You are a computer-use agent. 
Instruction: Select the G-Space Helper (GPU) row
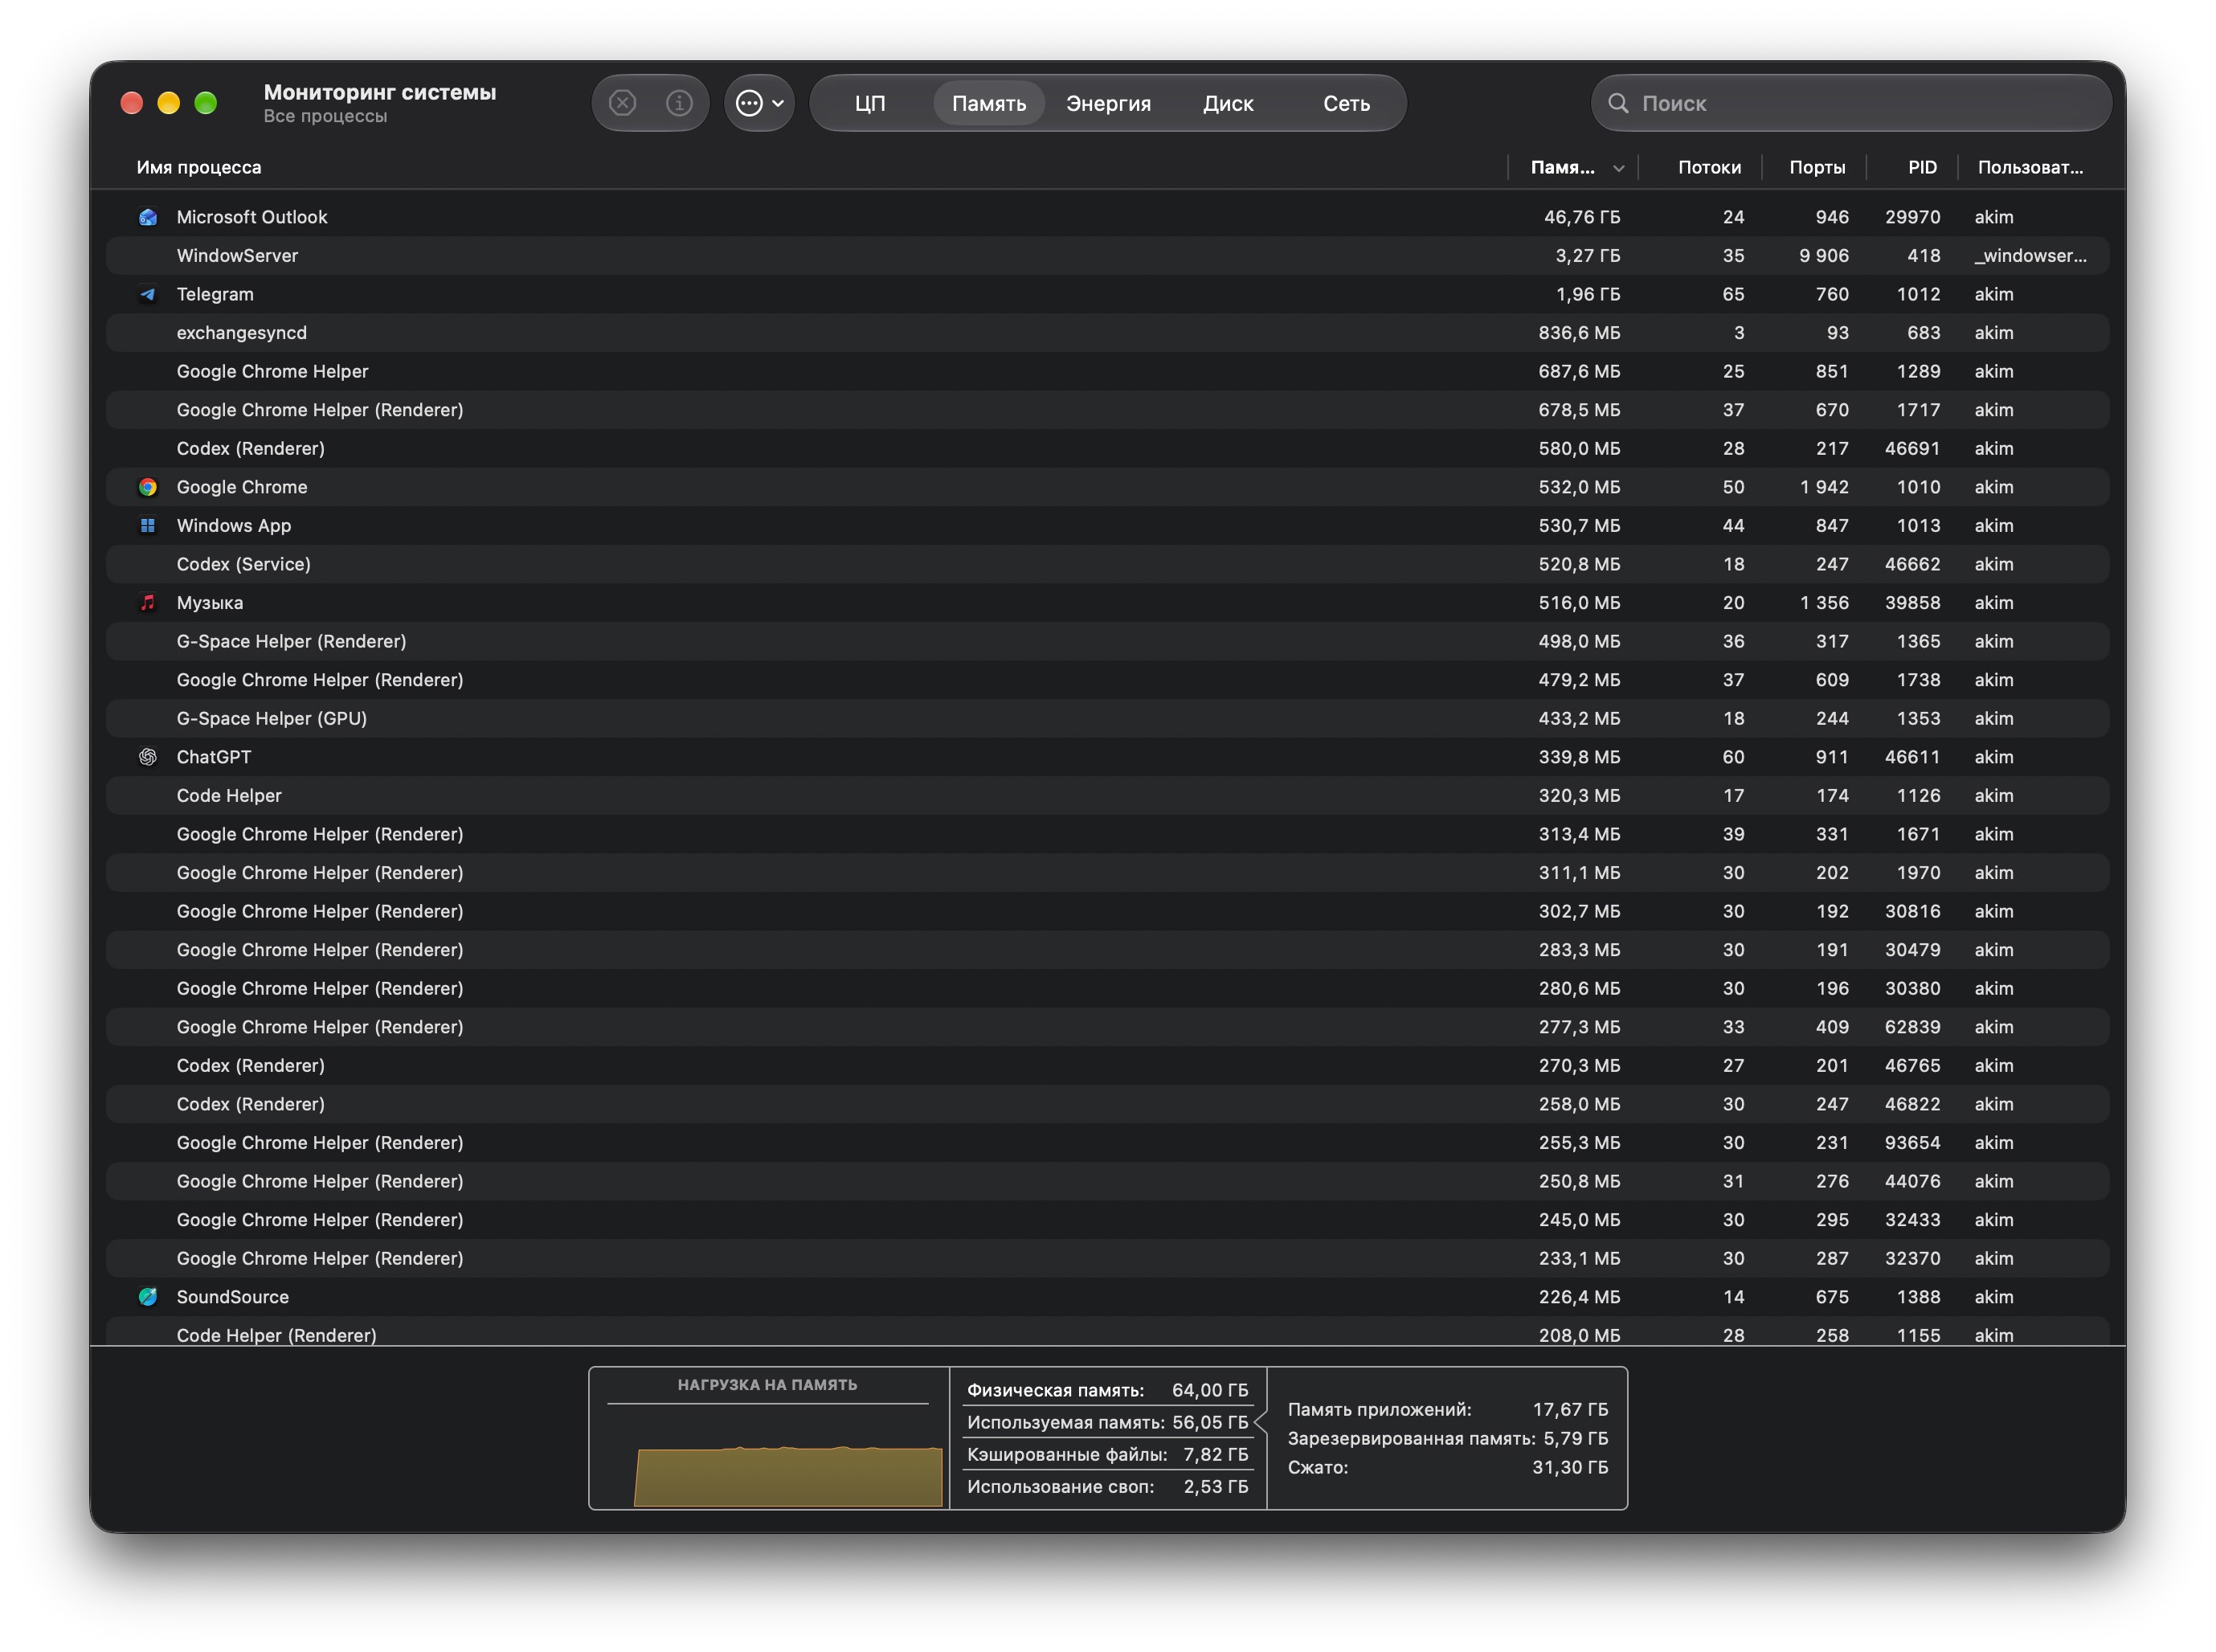(x=1107, y=718)
